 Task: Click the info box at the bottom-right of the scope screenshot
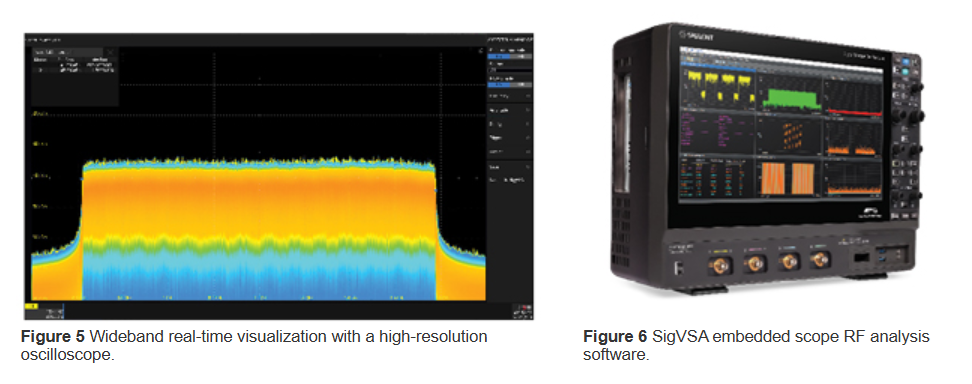point(522,311)
